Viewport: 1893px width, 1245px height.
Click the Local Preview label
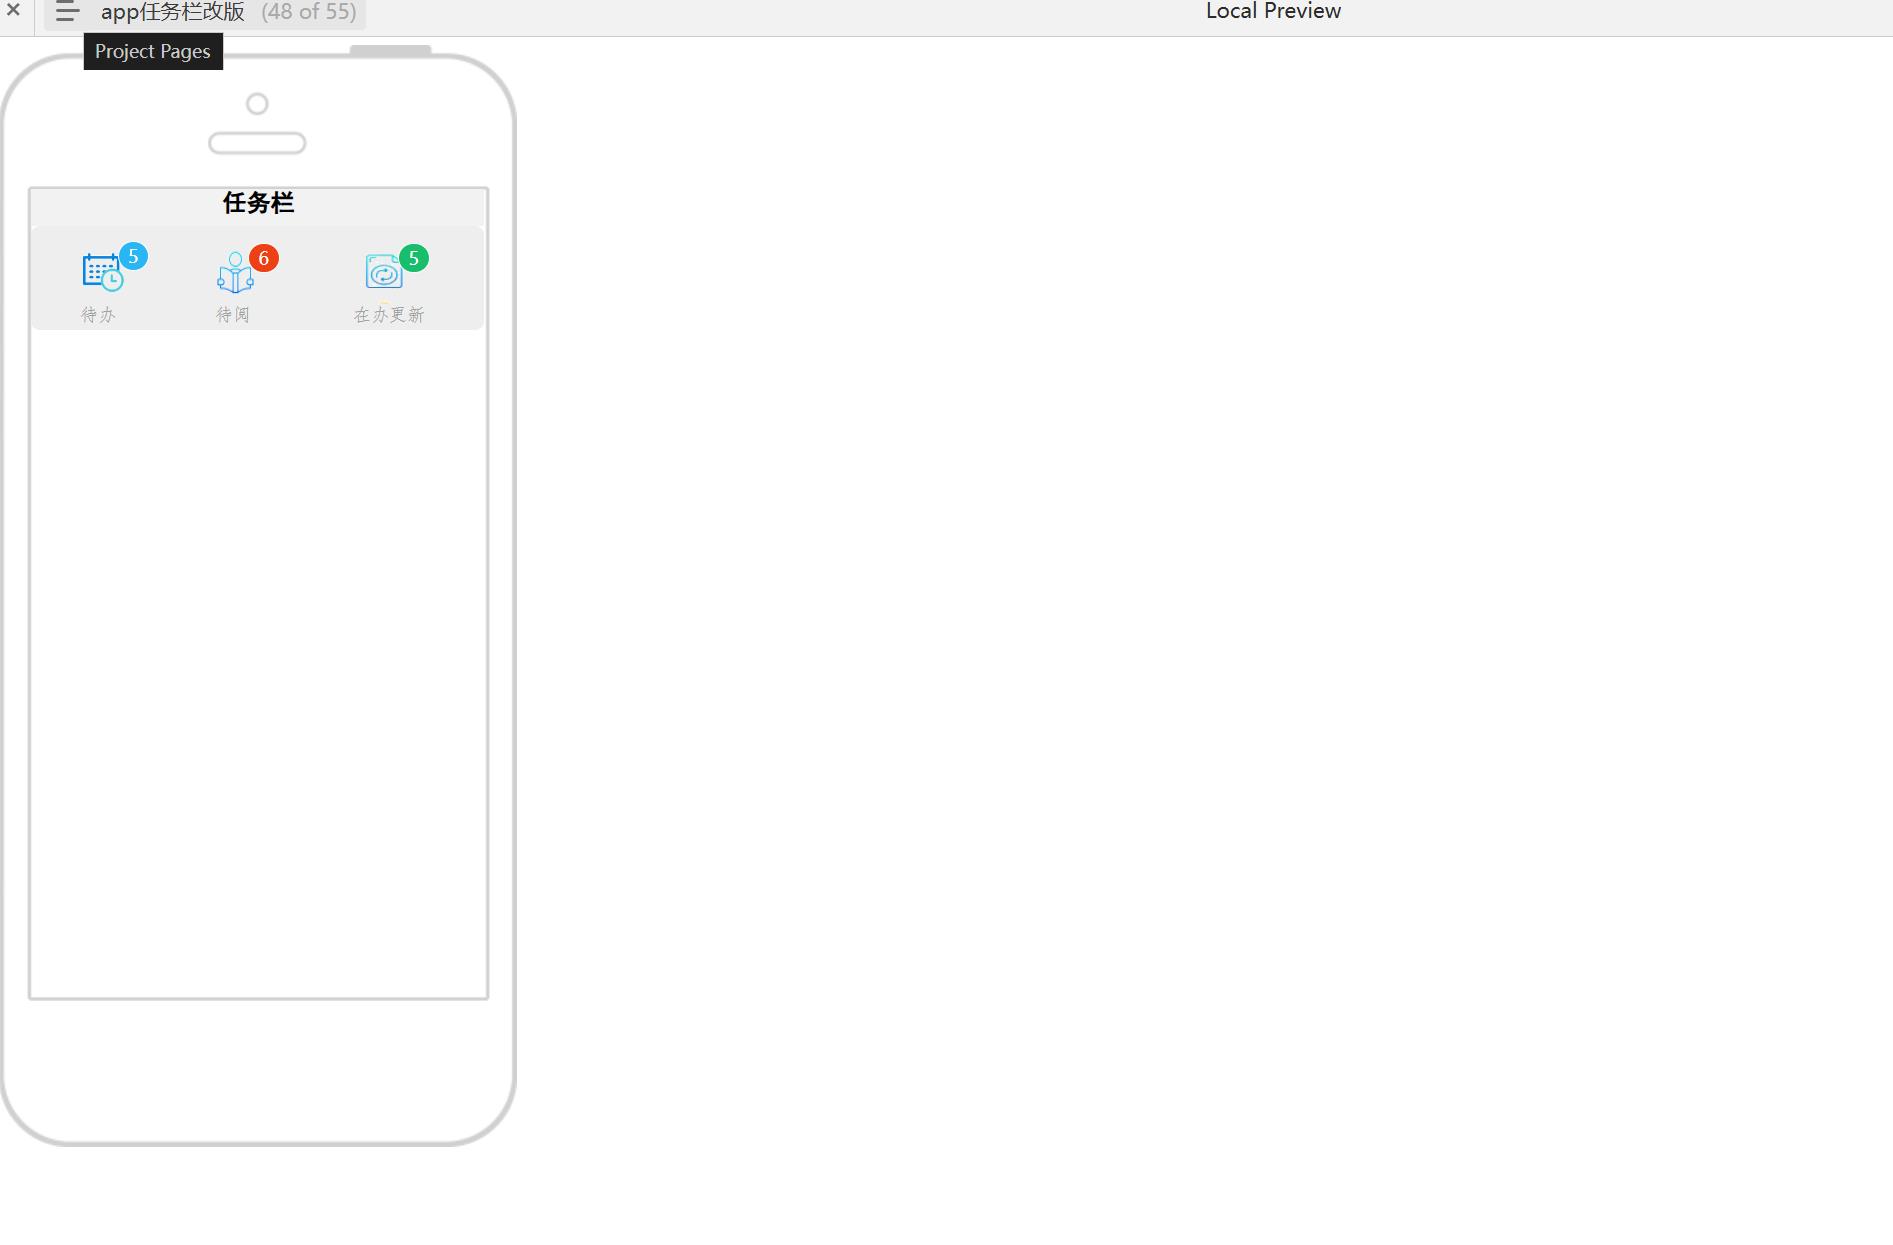pos(1273,11)
